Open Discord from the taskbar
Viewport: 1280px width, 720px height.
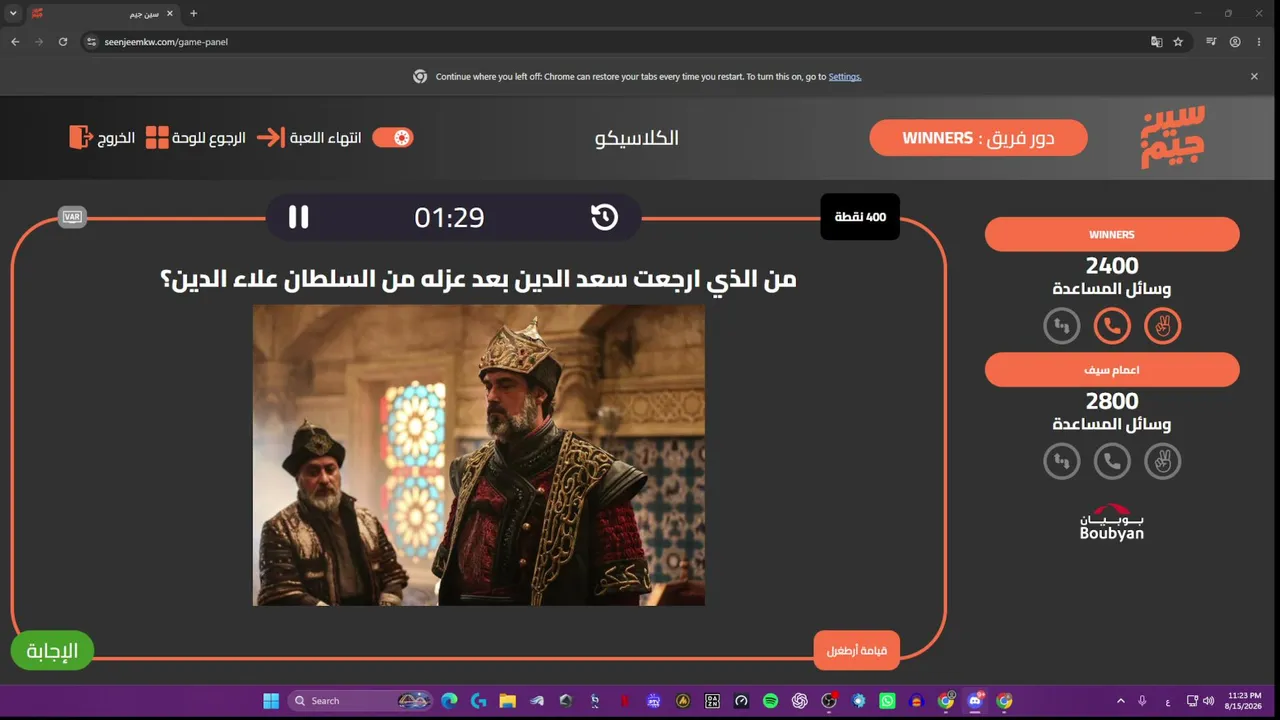point(975,701)
